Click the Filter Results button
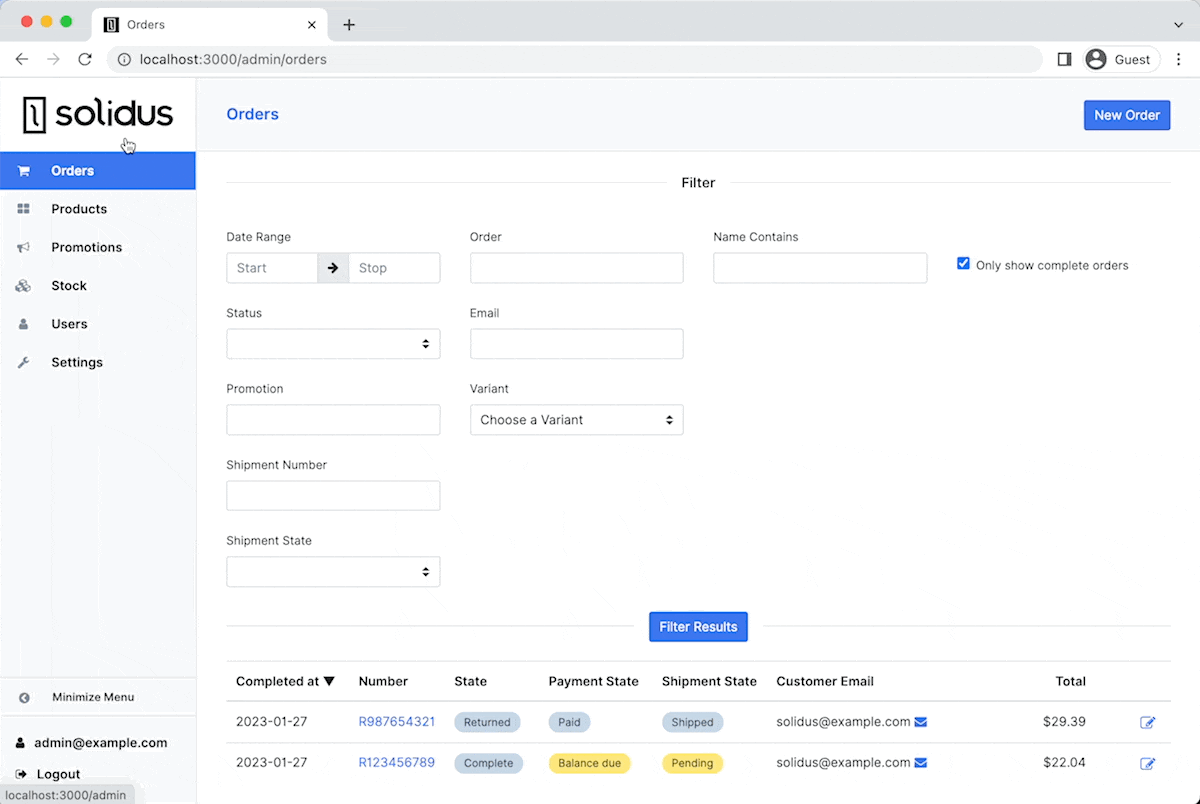Screen dimensions: 1200x804 [x=698, y=627]
